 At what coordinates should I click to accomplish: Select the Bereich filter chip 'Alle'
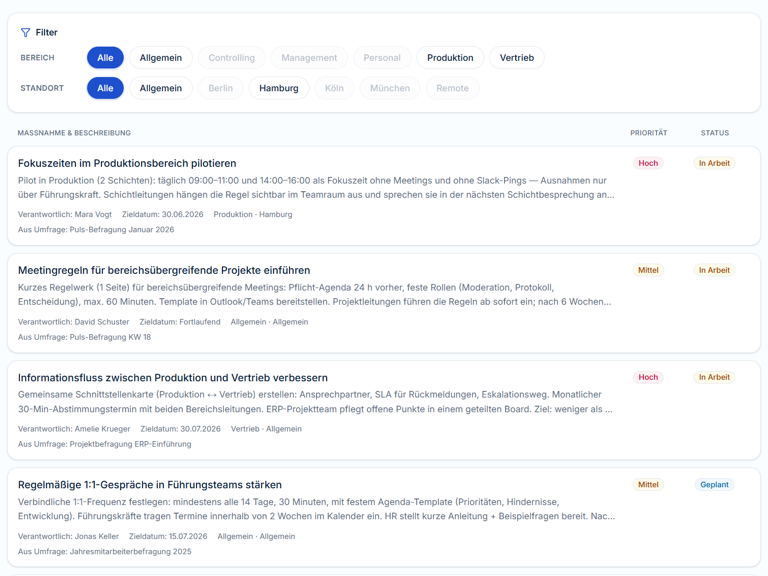point(105,58)
